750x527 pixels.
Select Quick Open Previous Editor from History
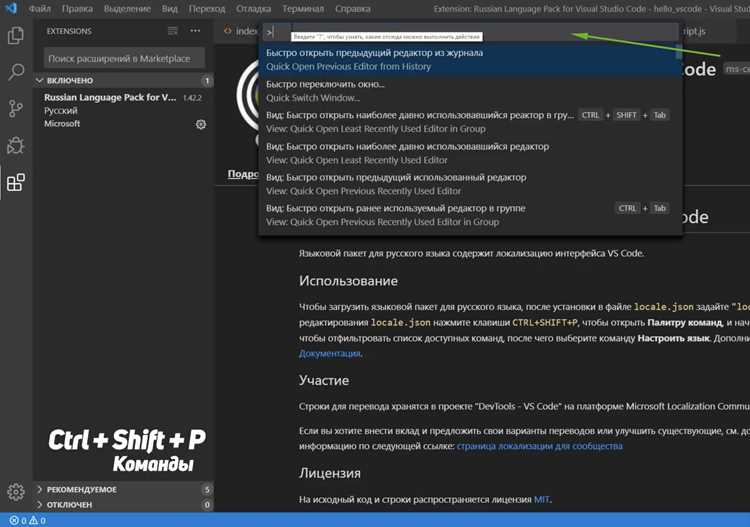click(x=470, y=59)
